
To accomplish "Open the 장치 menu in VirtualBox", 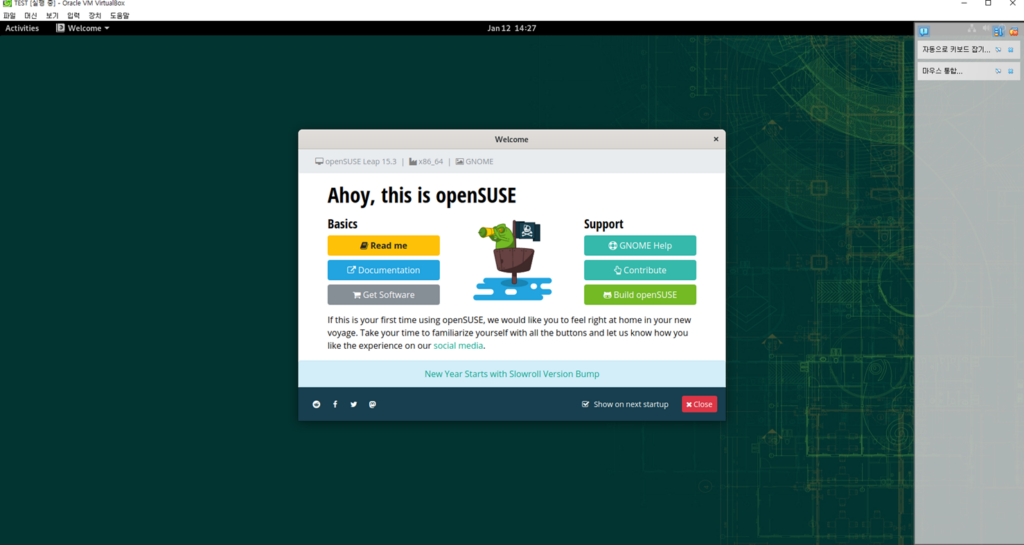I will coord(95,16).
